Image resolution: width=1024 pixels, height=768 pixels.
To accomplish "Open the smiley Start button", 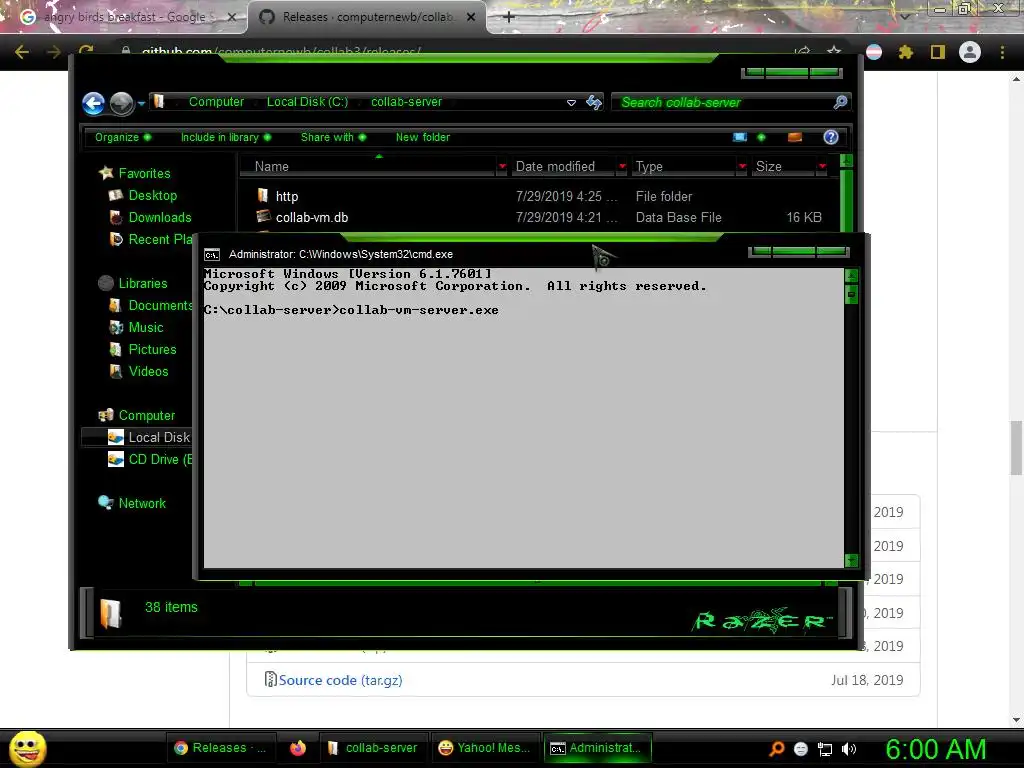I will [x=27, y=748].
